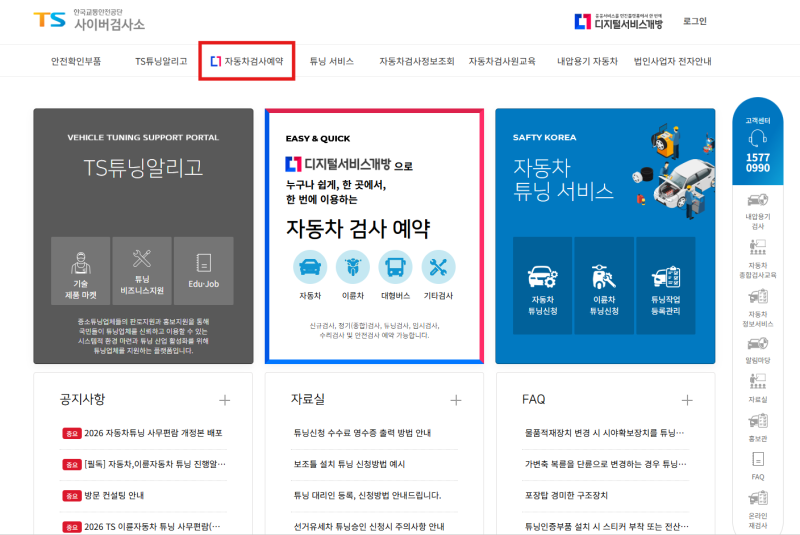Select 대형버스 bus icon under 검사 예약
Image resolution: width=800 pixels, height=535 pixels.
click(x=395, y=267)
